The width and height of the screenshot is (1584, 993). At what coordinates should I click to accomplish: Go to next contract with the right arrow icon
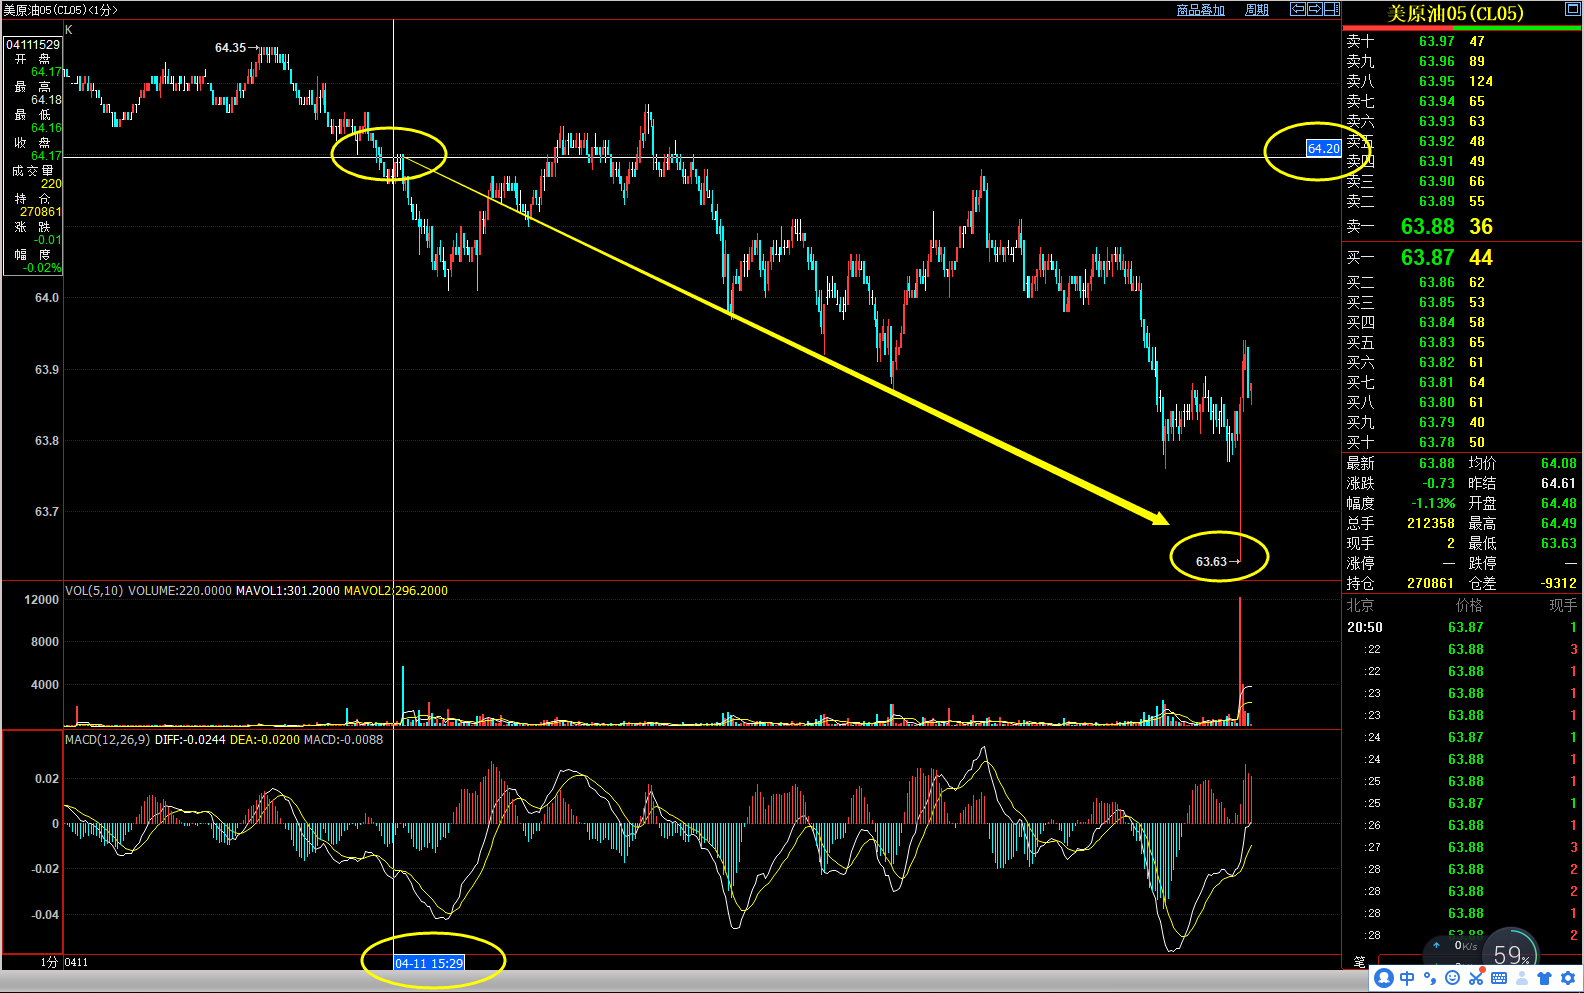tap(1315, 9)
